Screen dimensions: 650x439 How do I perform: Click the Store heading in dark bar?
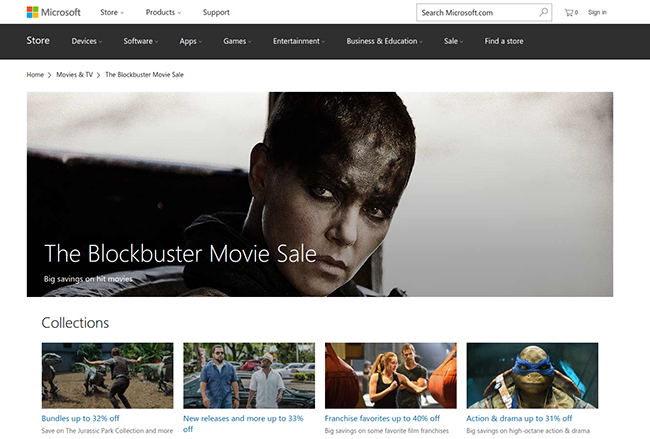click(38, 41)
